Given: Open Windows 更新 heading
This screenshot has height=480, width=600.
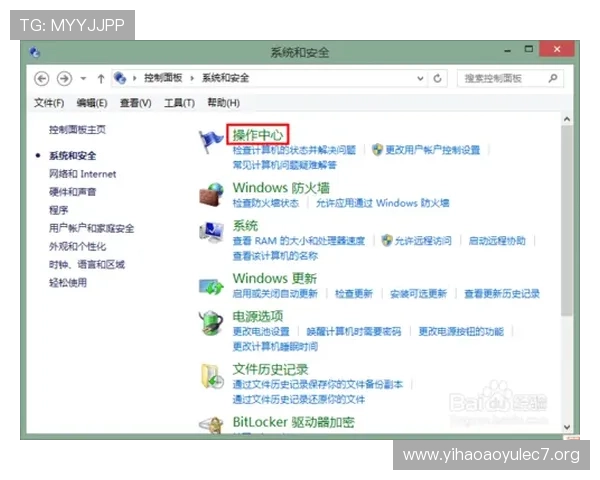Looking at the screenshot, I should point(275,278).
